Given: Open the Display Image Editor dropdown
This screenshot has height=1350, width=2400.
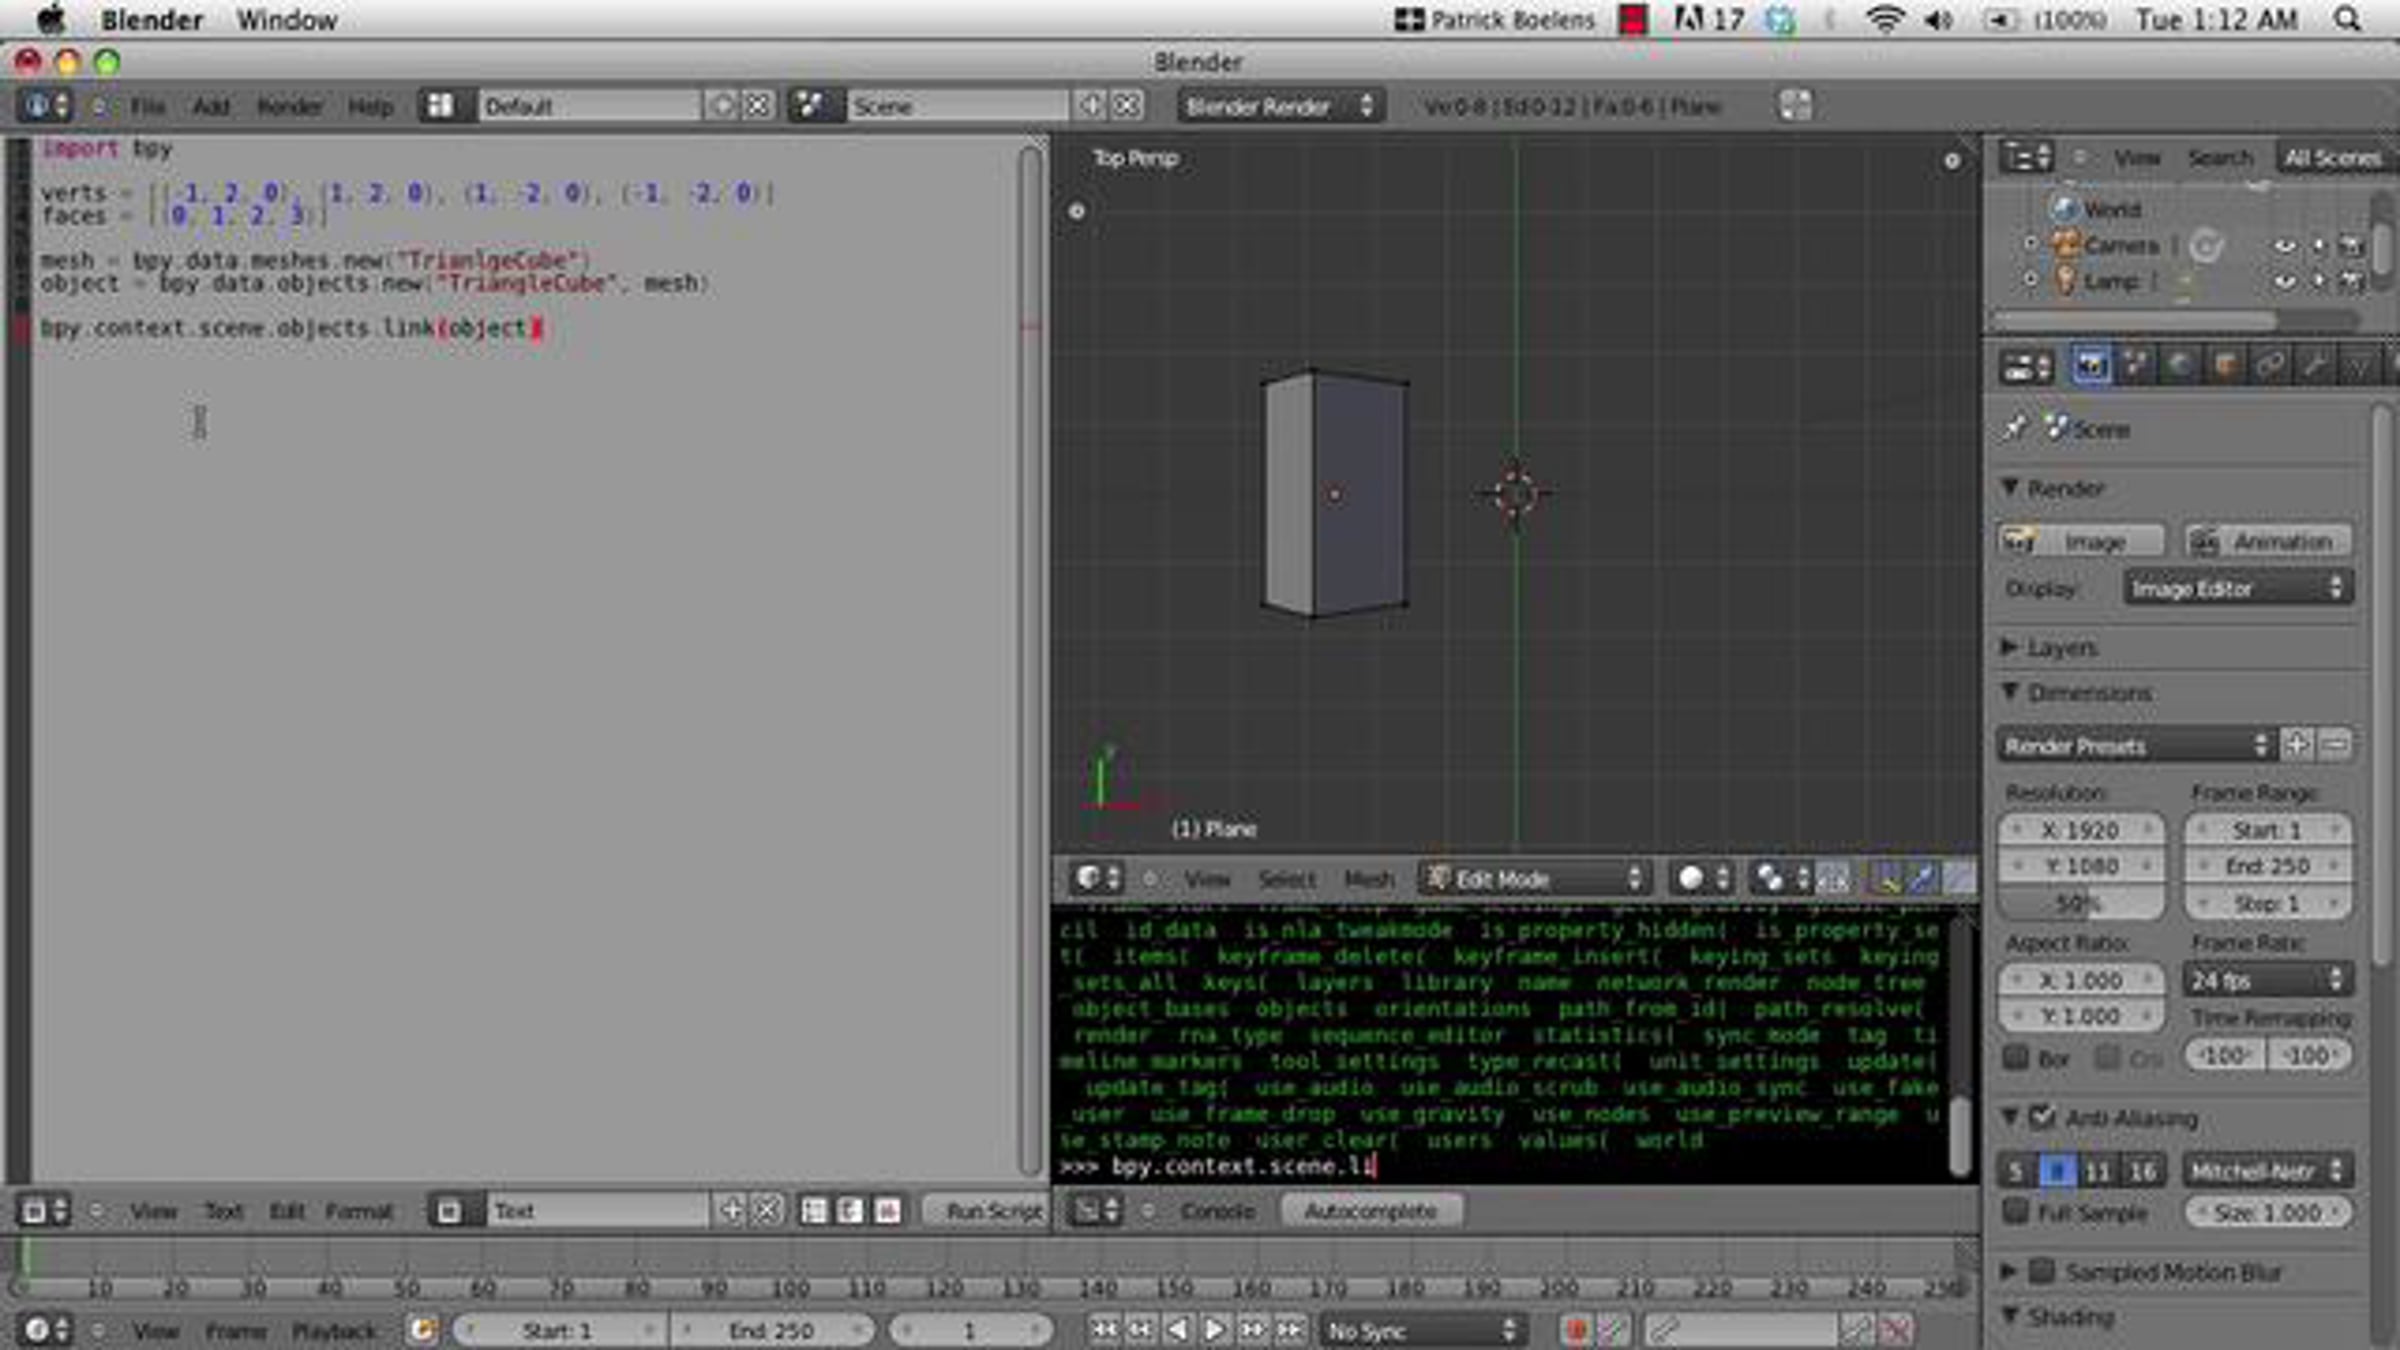Looking at the screenshot, I should point(2238,588).
